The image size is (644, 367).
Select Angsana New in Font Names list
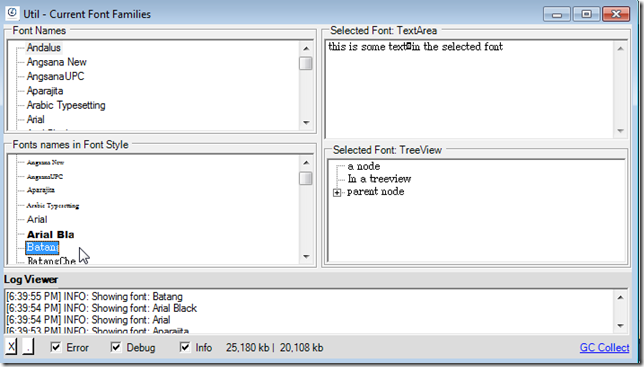point(57,62)
